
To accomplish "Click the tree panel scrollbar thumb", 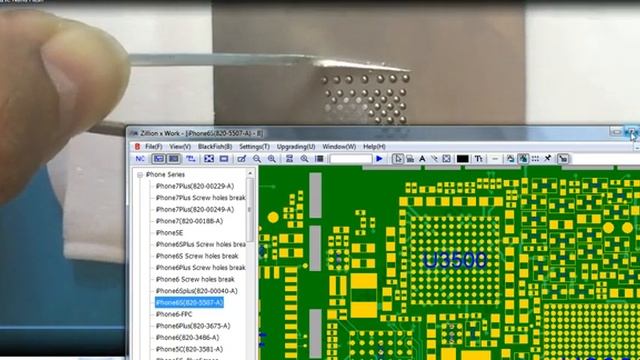I will 250,209.
